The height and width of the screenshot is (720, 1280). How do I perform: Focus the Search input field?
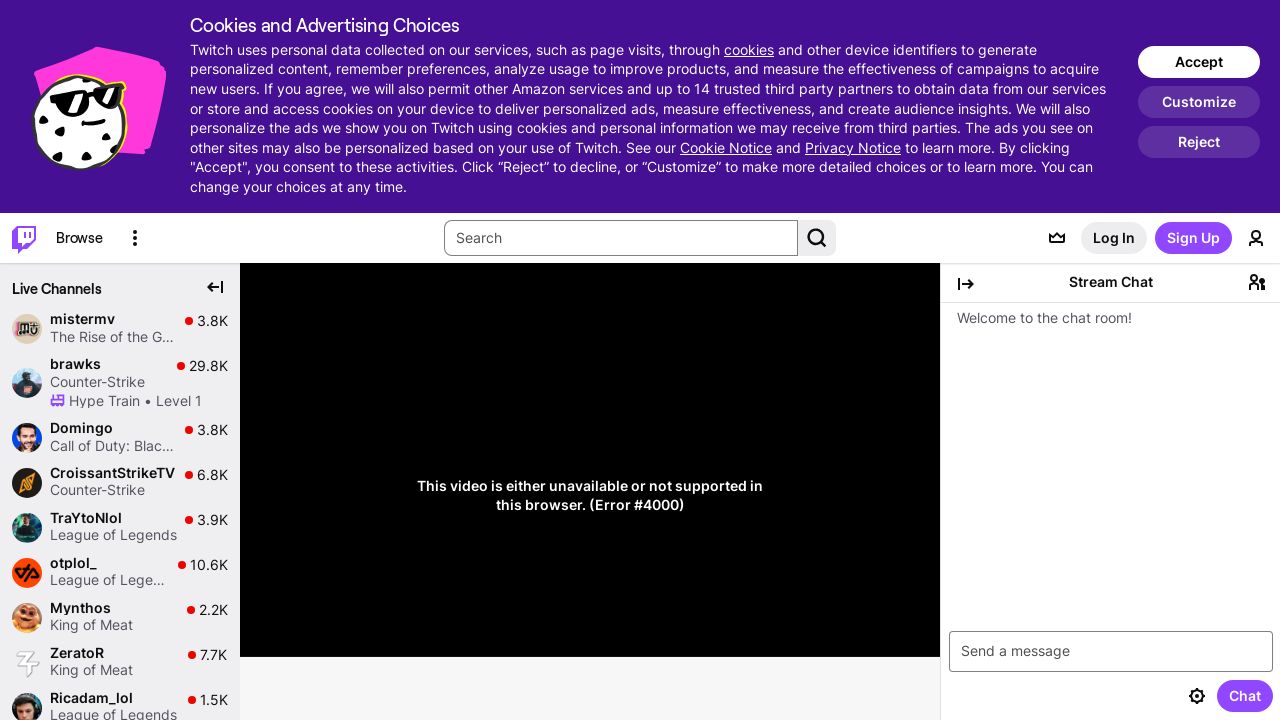[620, 238]
